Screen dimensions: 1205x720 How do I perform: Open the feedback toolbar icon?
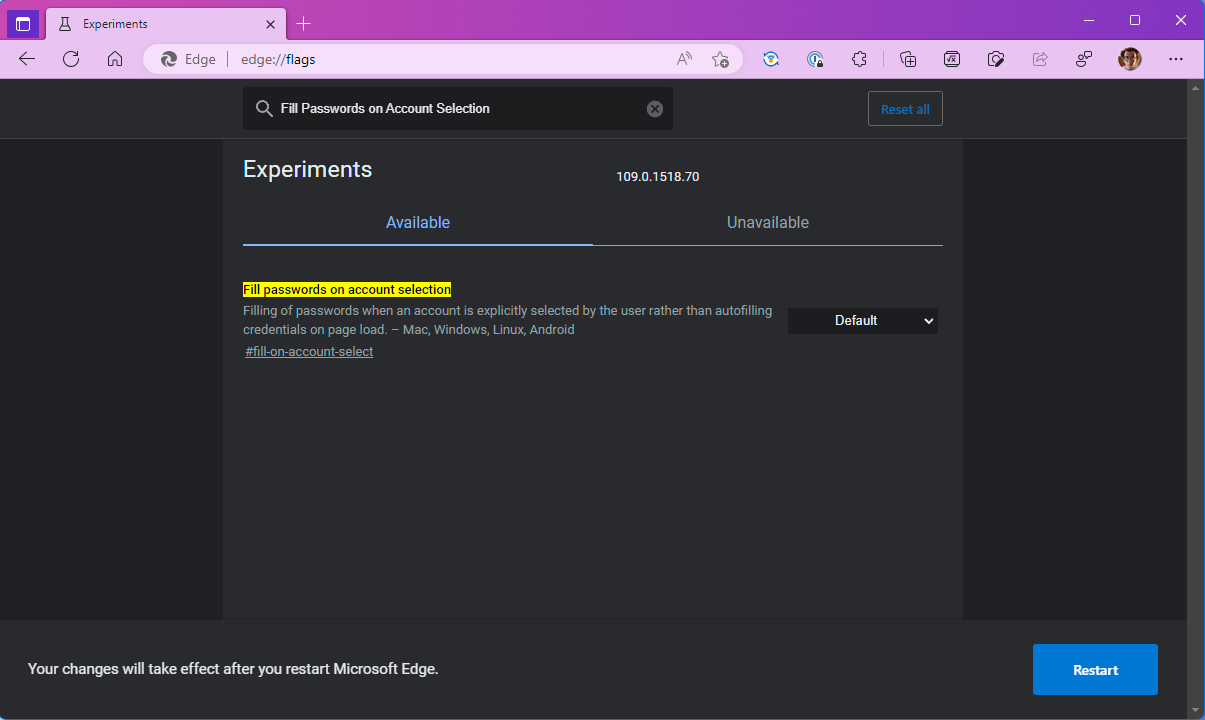click(1084, 59)
